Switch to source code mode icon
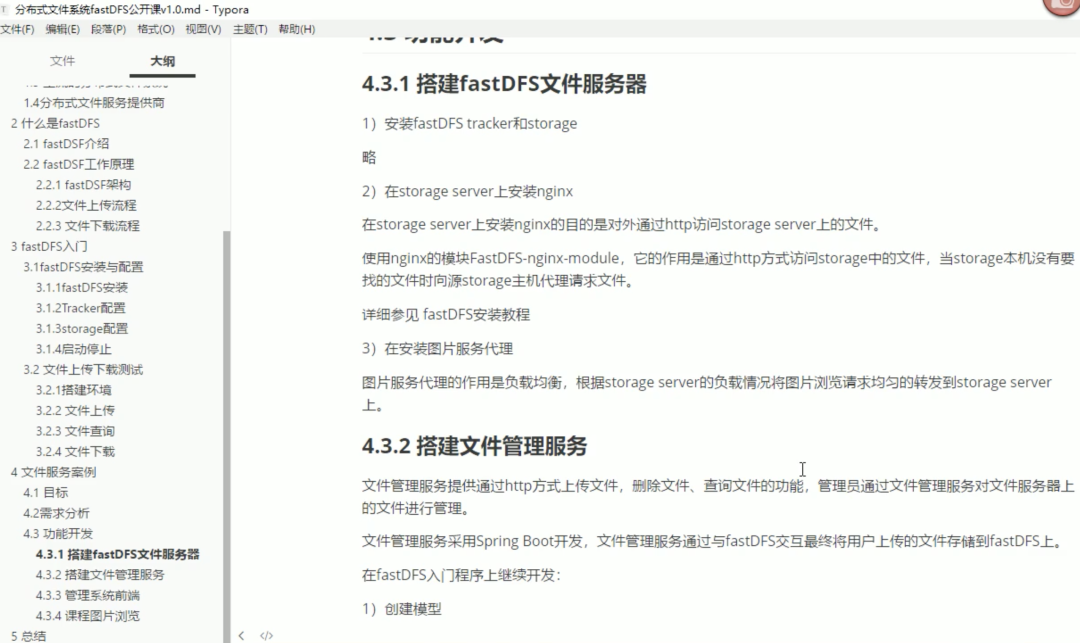Viewport: 1080px width, 643px height. tap(267, 635)
